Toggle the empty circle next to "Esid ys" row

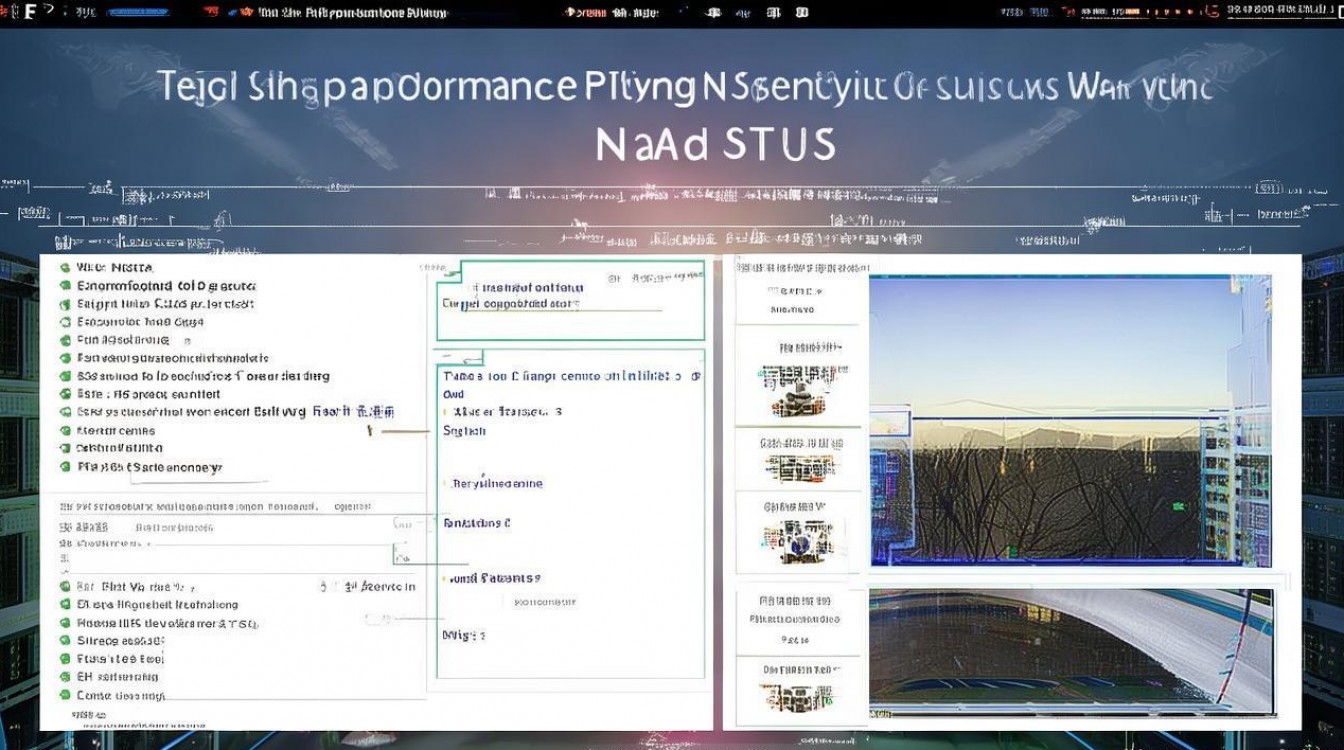click(65, 412)
